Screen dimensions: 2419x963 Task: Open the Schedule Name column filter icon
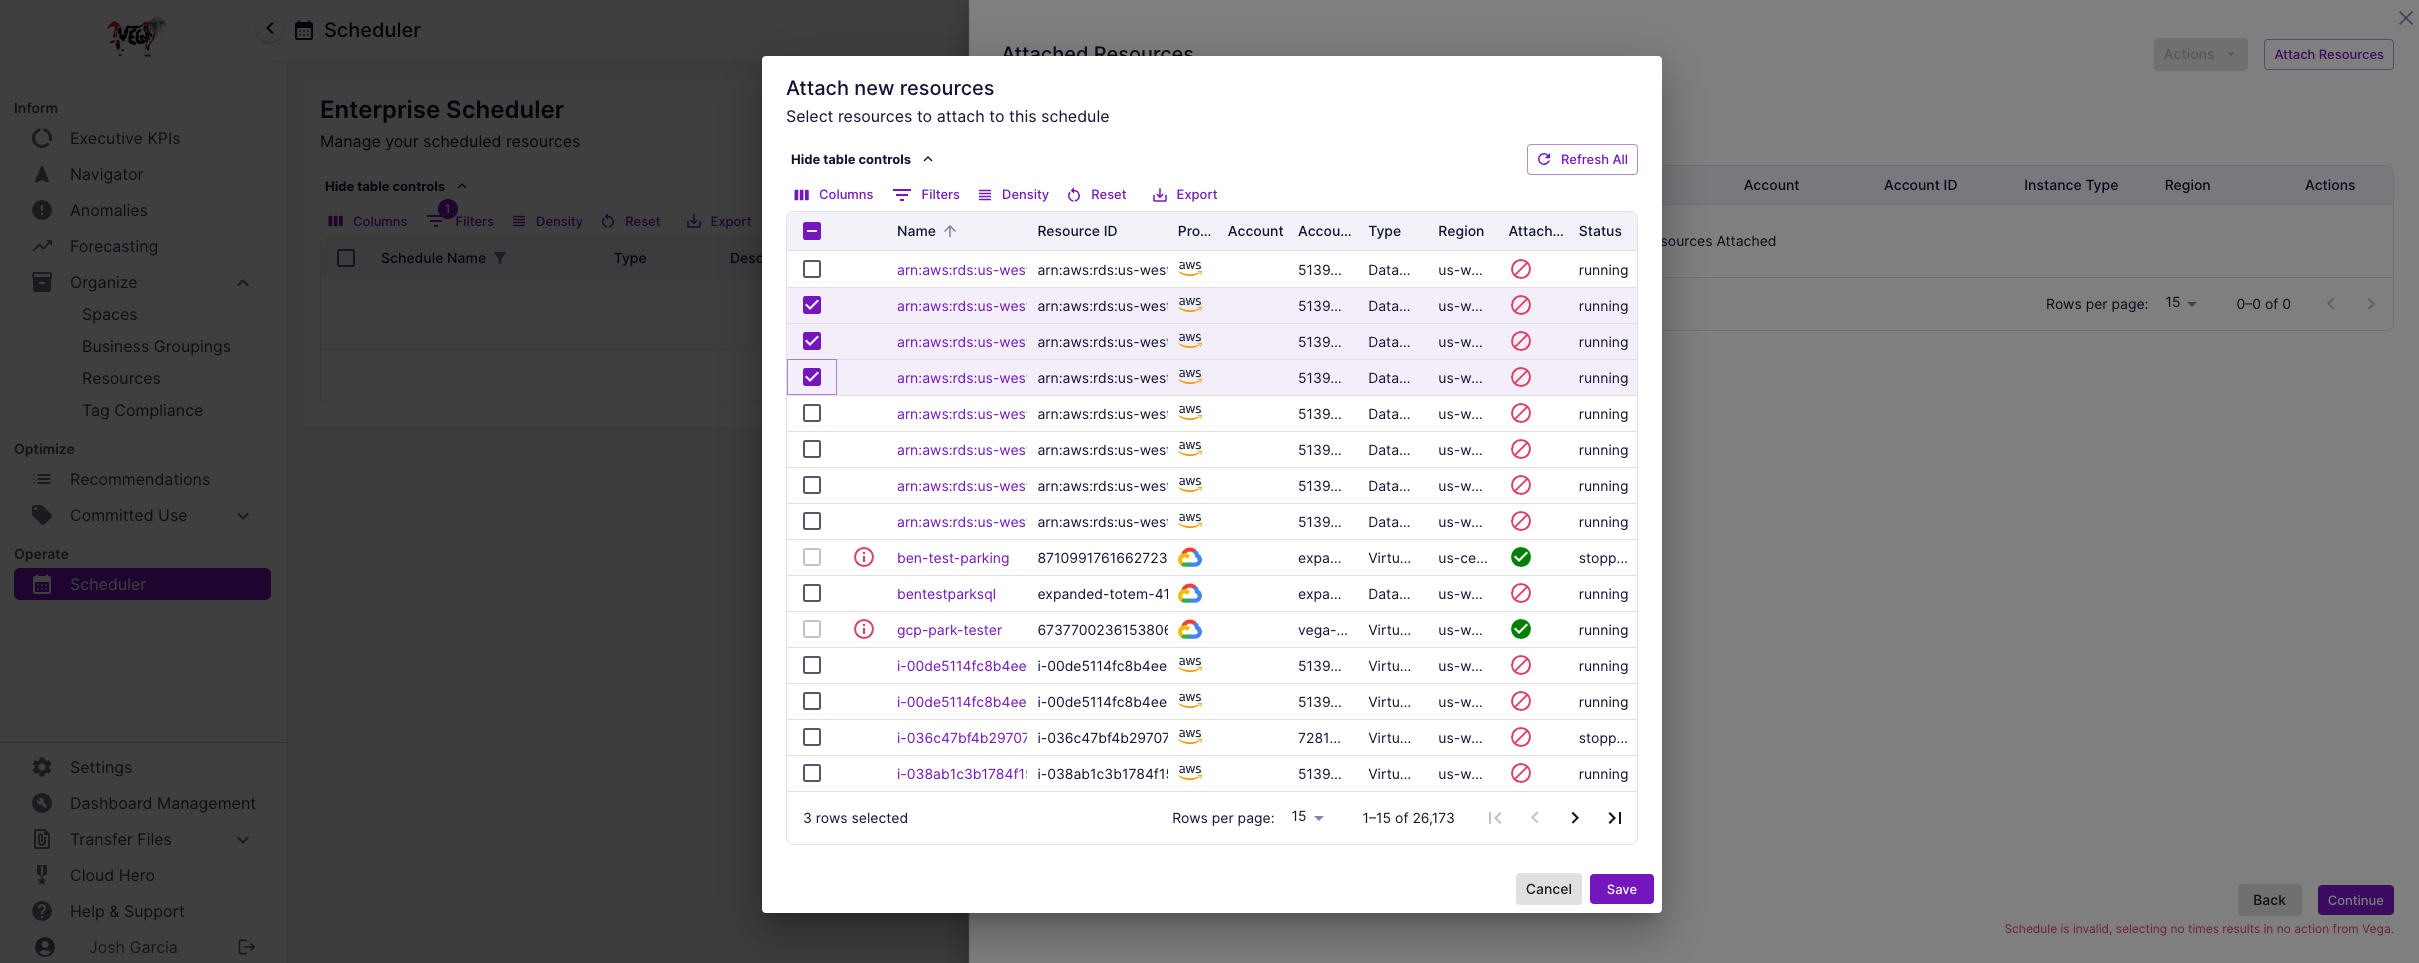[500, 258]
